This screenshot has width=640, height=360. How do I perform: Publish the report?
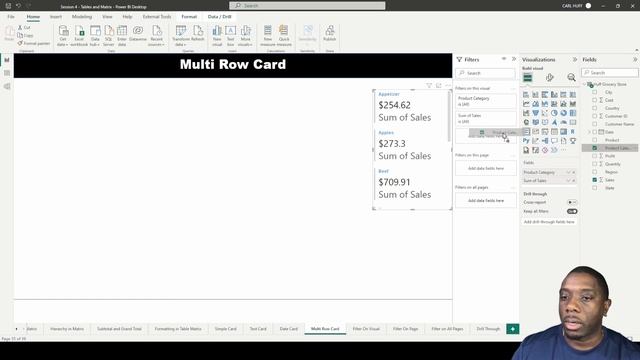pos(329,33)
